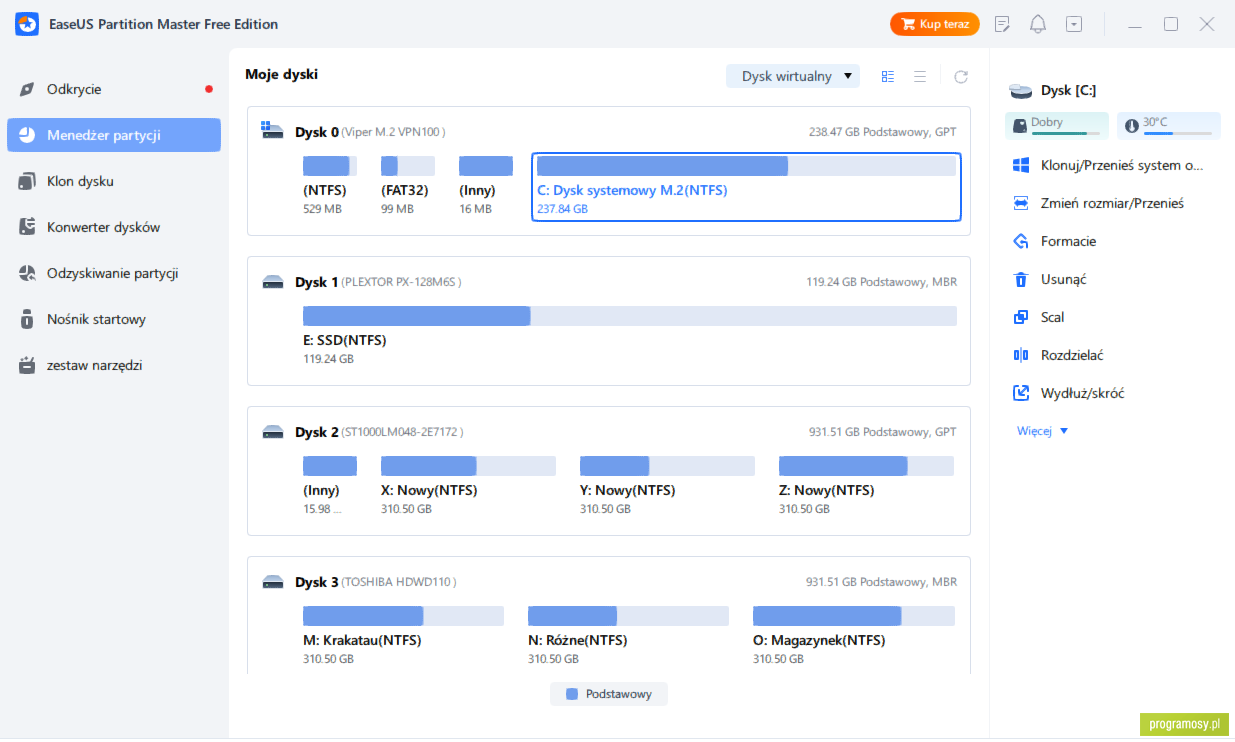Viewport: 1235px width, 742px height.
Task: Select Menedżer partycji in sidebar
Action: [x=114, y=135]
